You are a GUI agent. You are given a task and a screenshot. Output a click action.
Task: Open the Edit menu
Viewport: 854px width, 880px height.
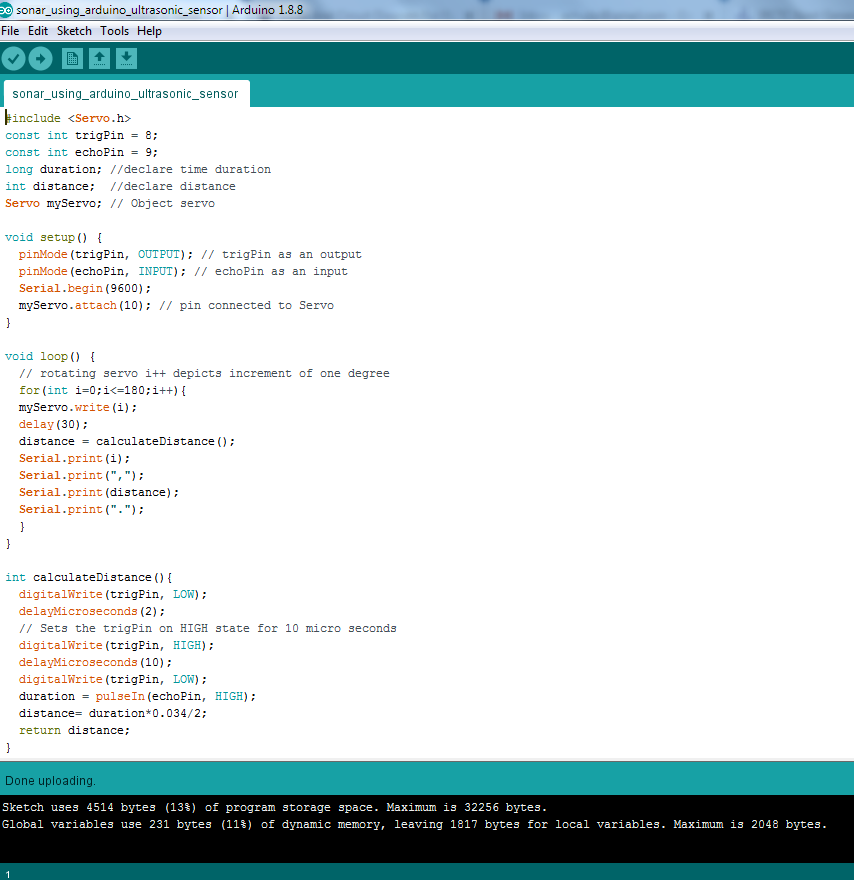click(x=38, y=31)
